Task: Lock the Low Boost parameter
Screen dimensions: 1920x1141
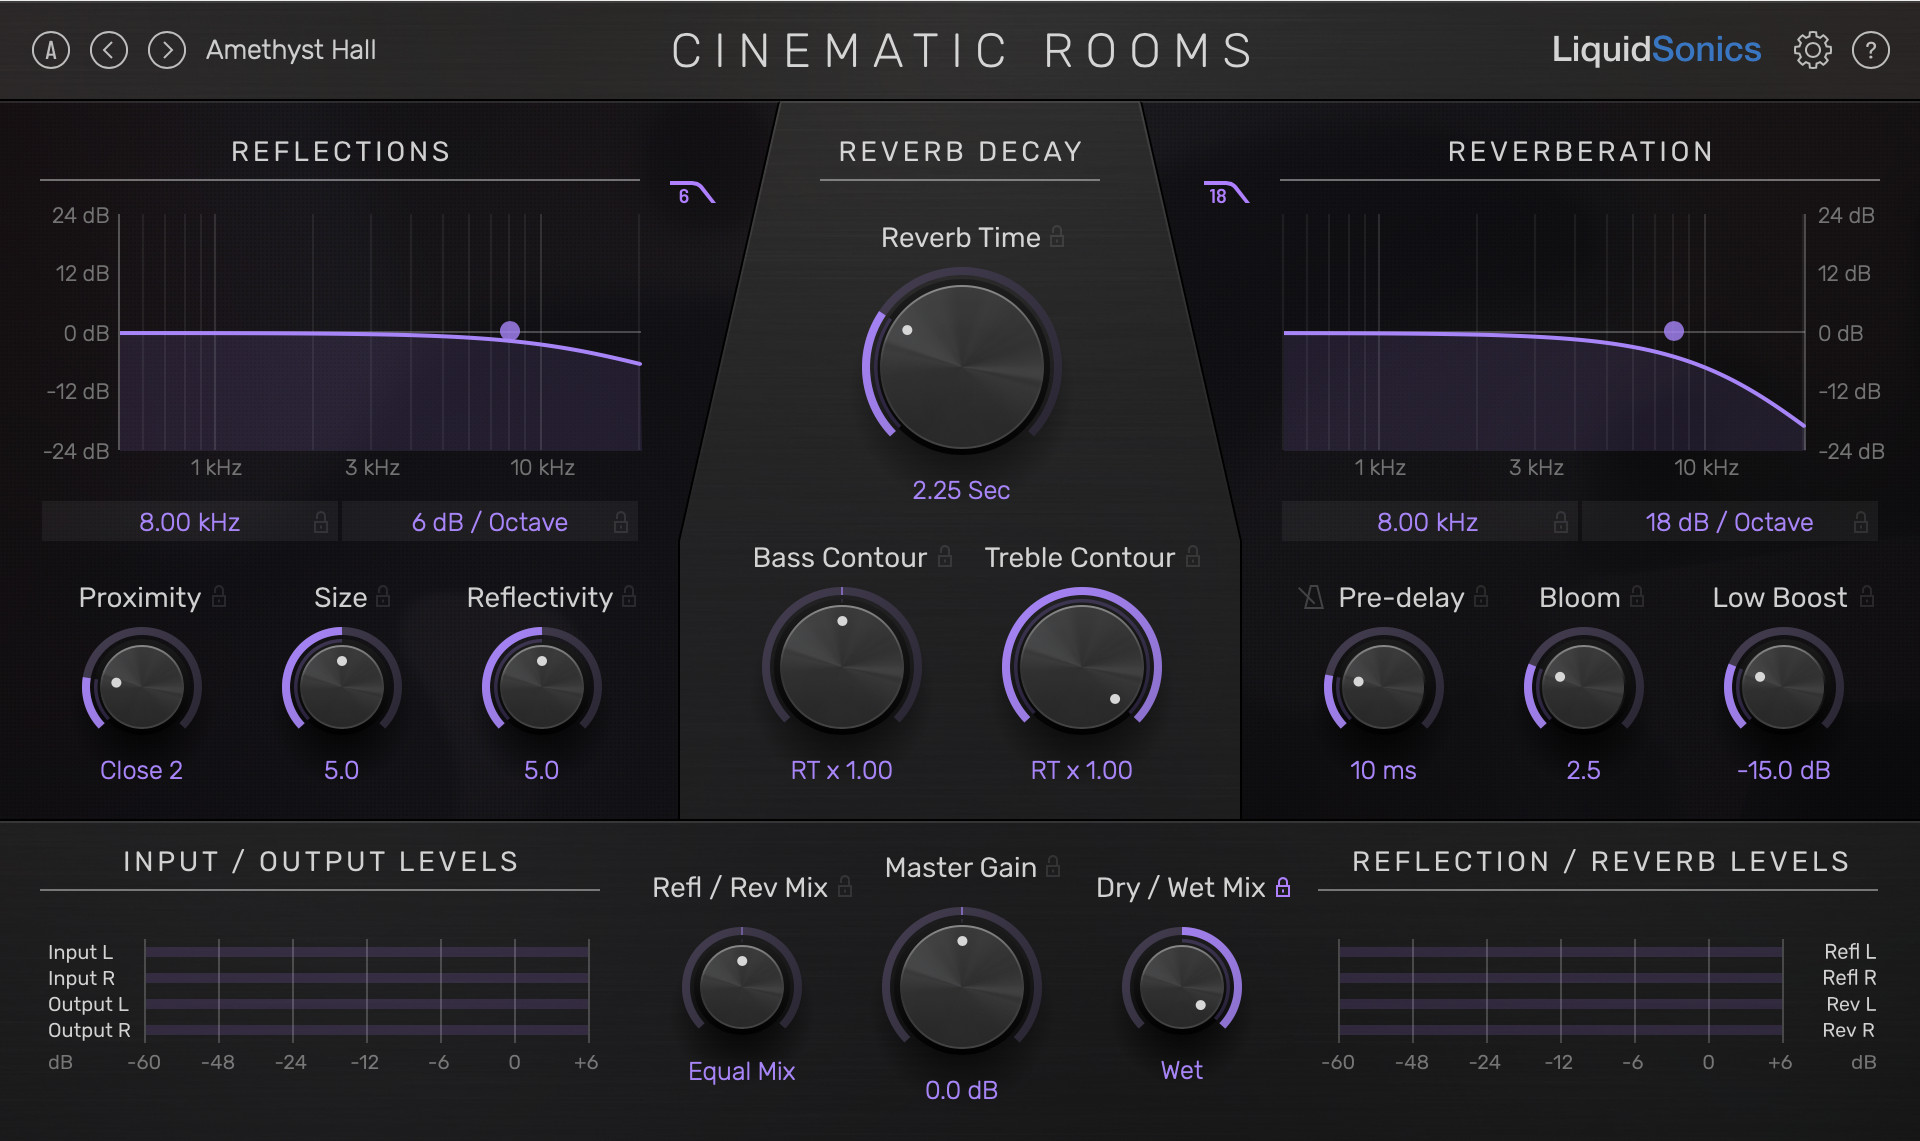Action: coord(1867,597)
